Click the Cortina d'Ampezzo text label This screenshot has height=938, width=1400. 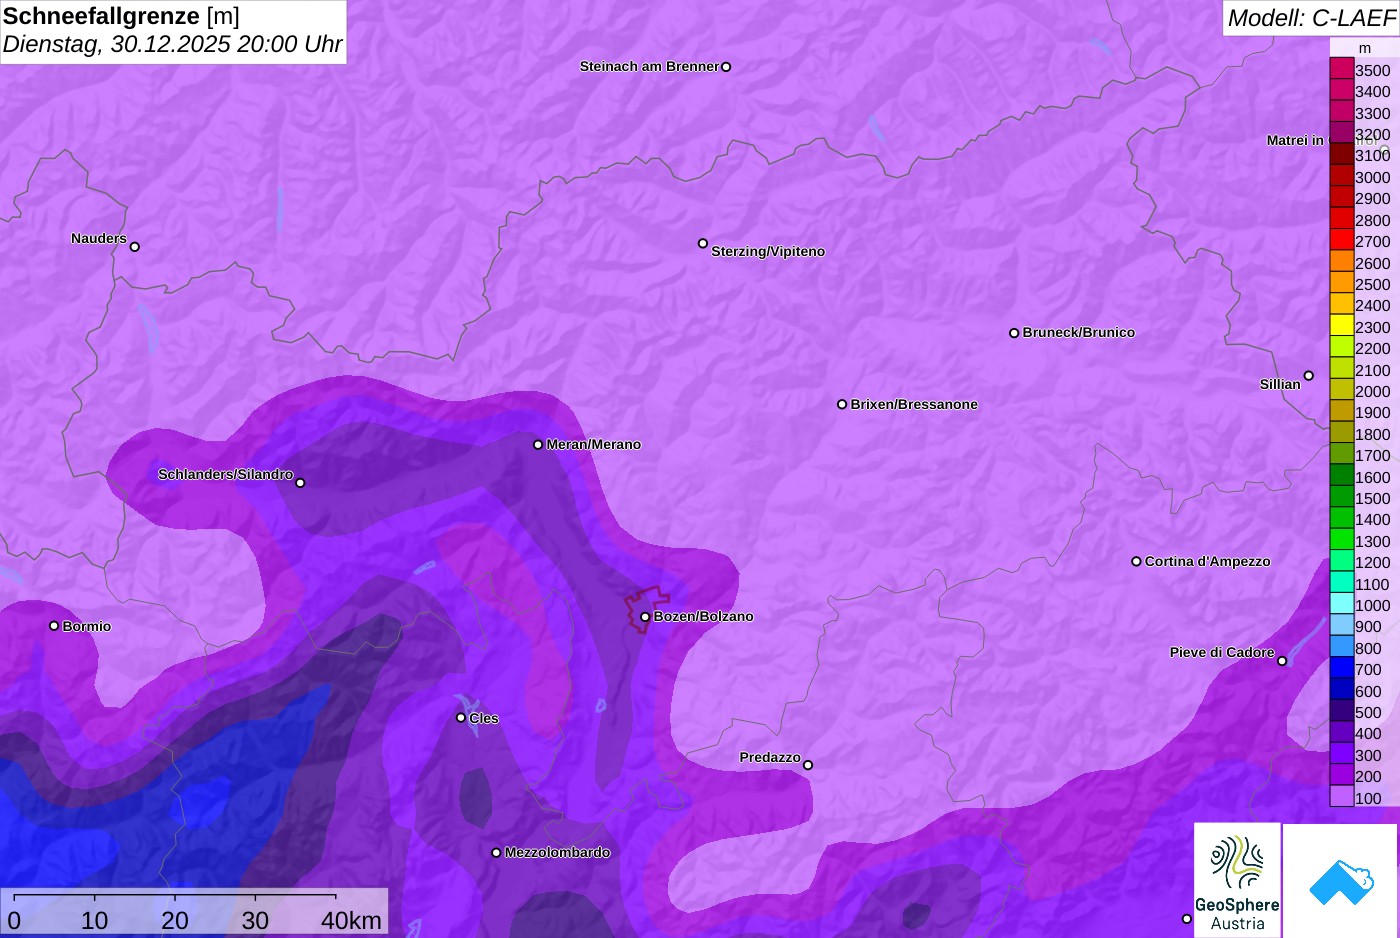[1207, 562]
